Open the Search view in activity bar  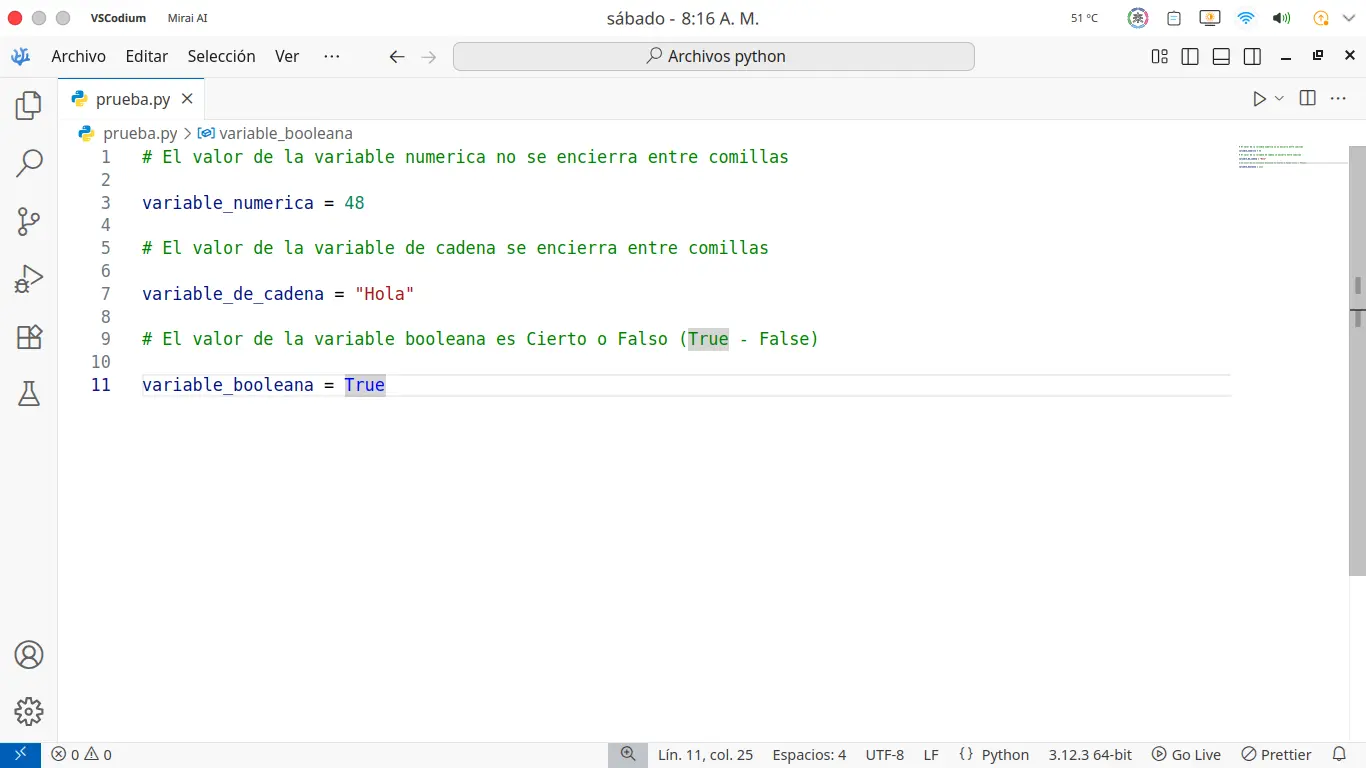[x=29, y=163]
